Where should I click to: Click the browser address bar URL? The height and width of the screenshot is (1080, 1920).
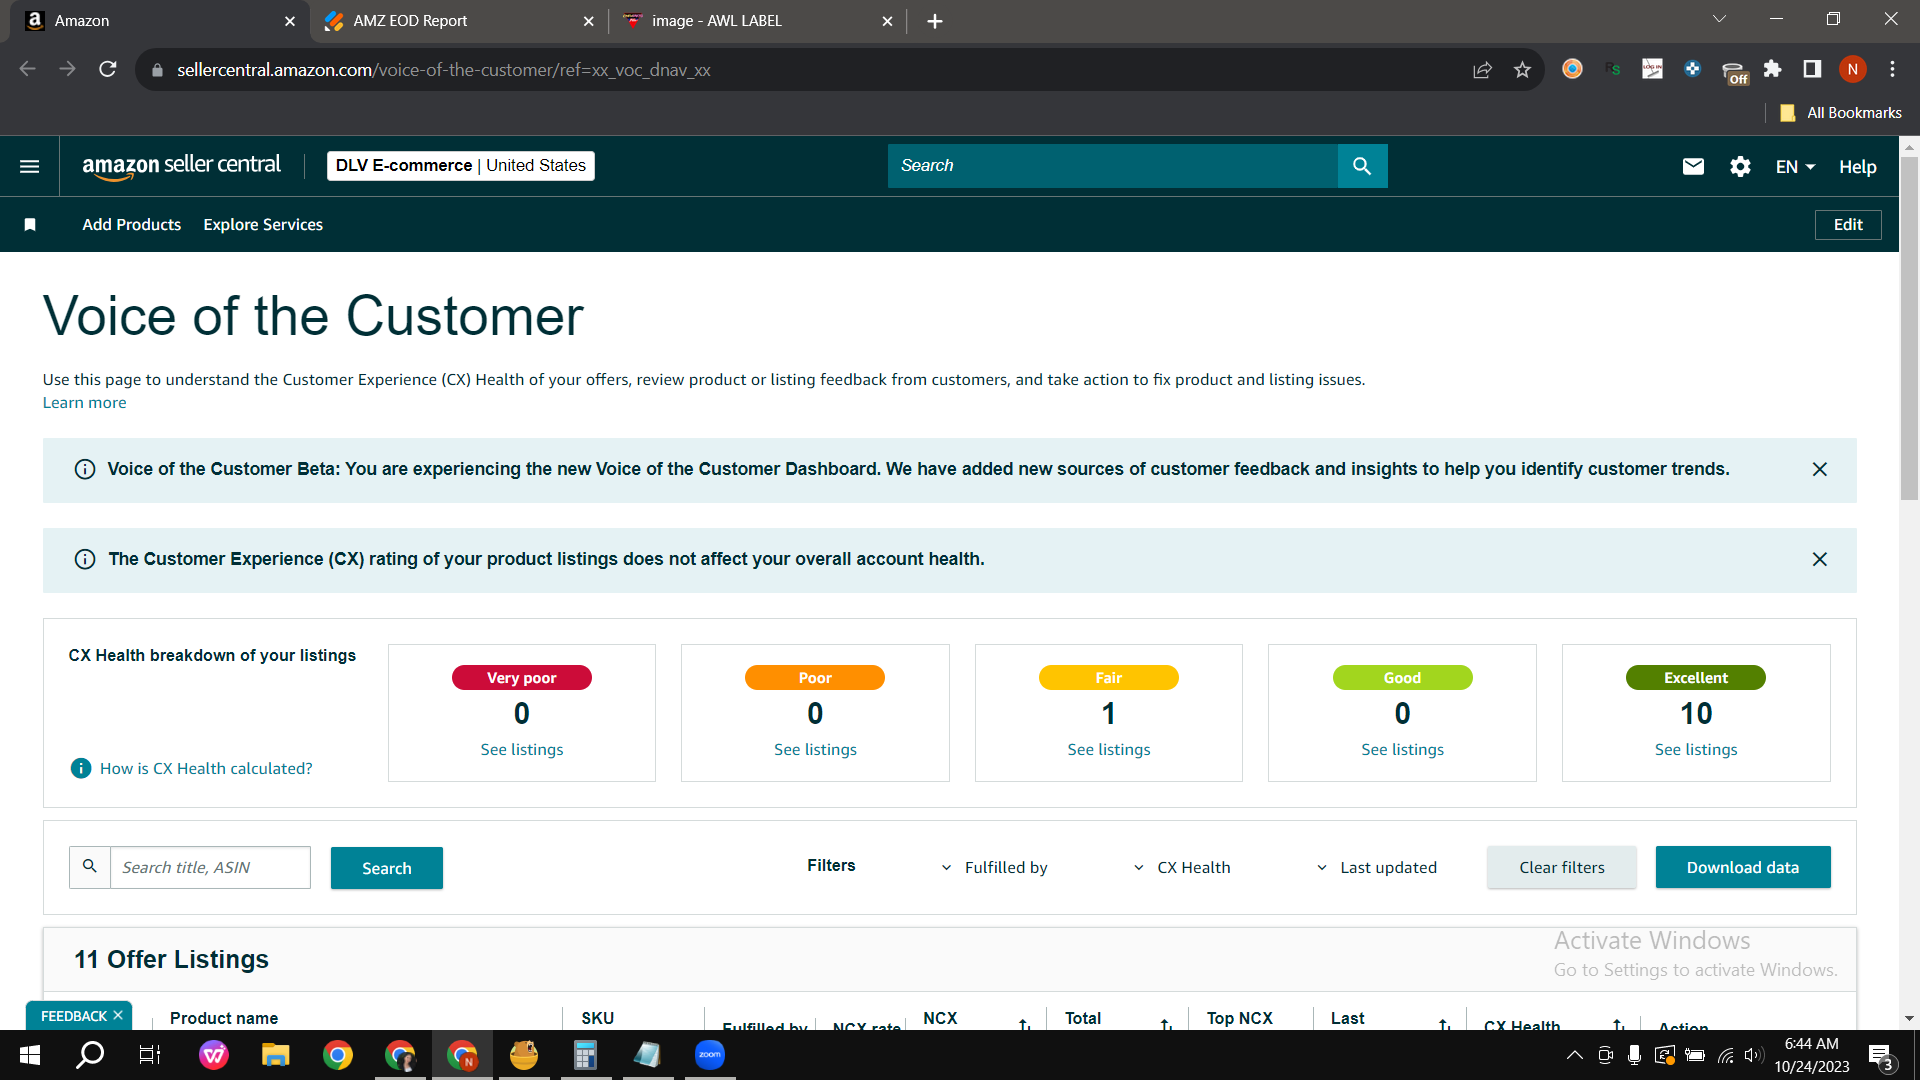[x=443, y=70]
